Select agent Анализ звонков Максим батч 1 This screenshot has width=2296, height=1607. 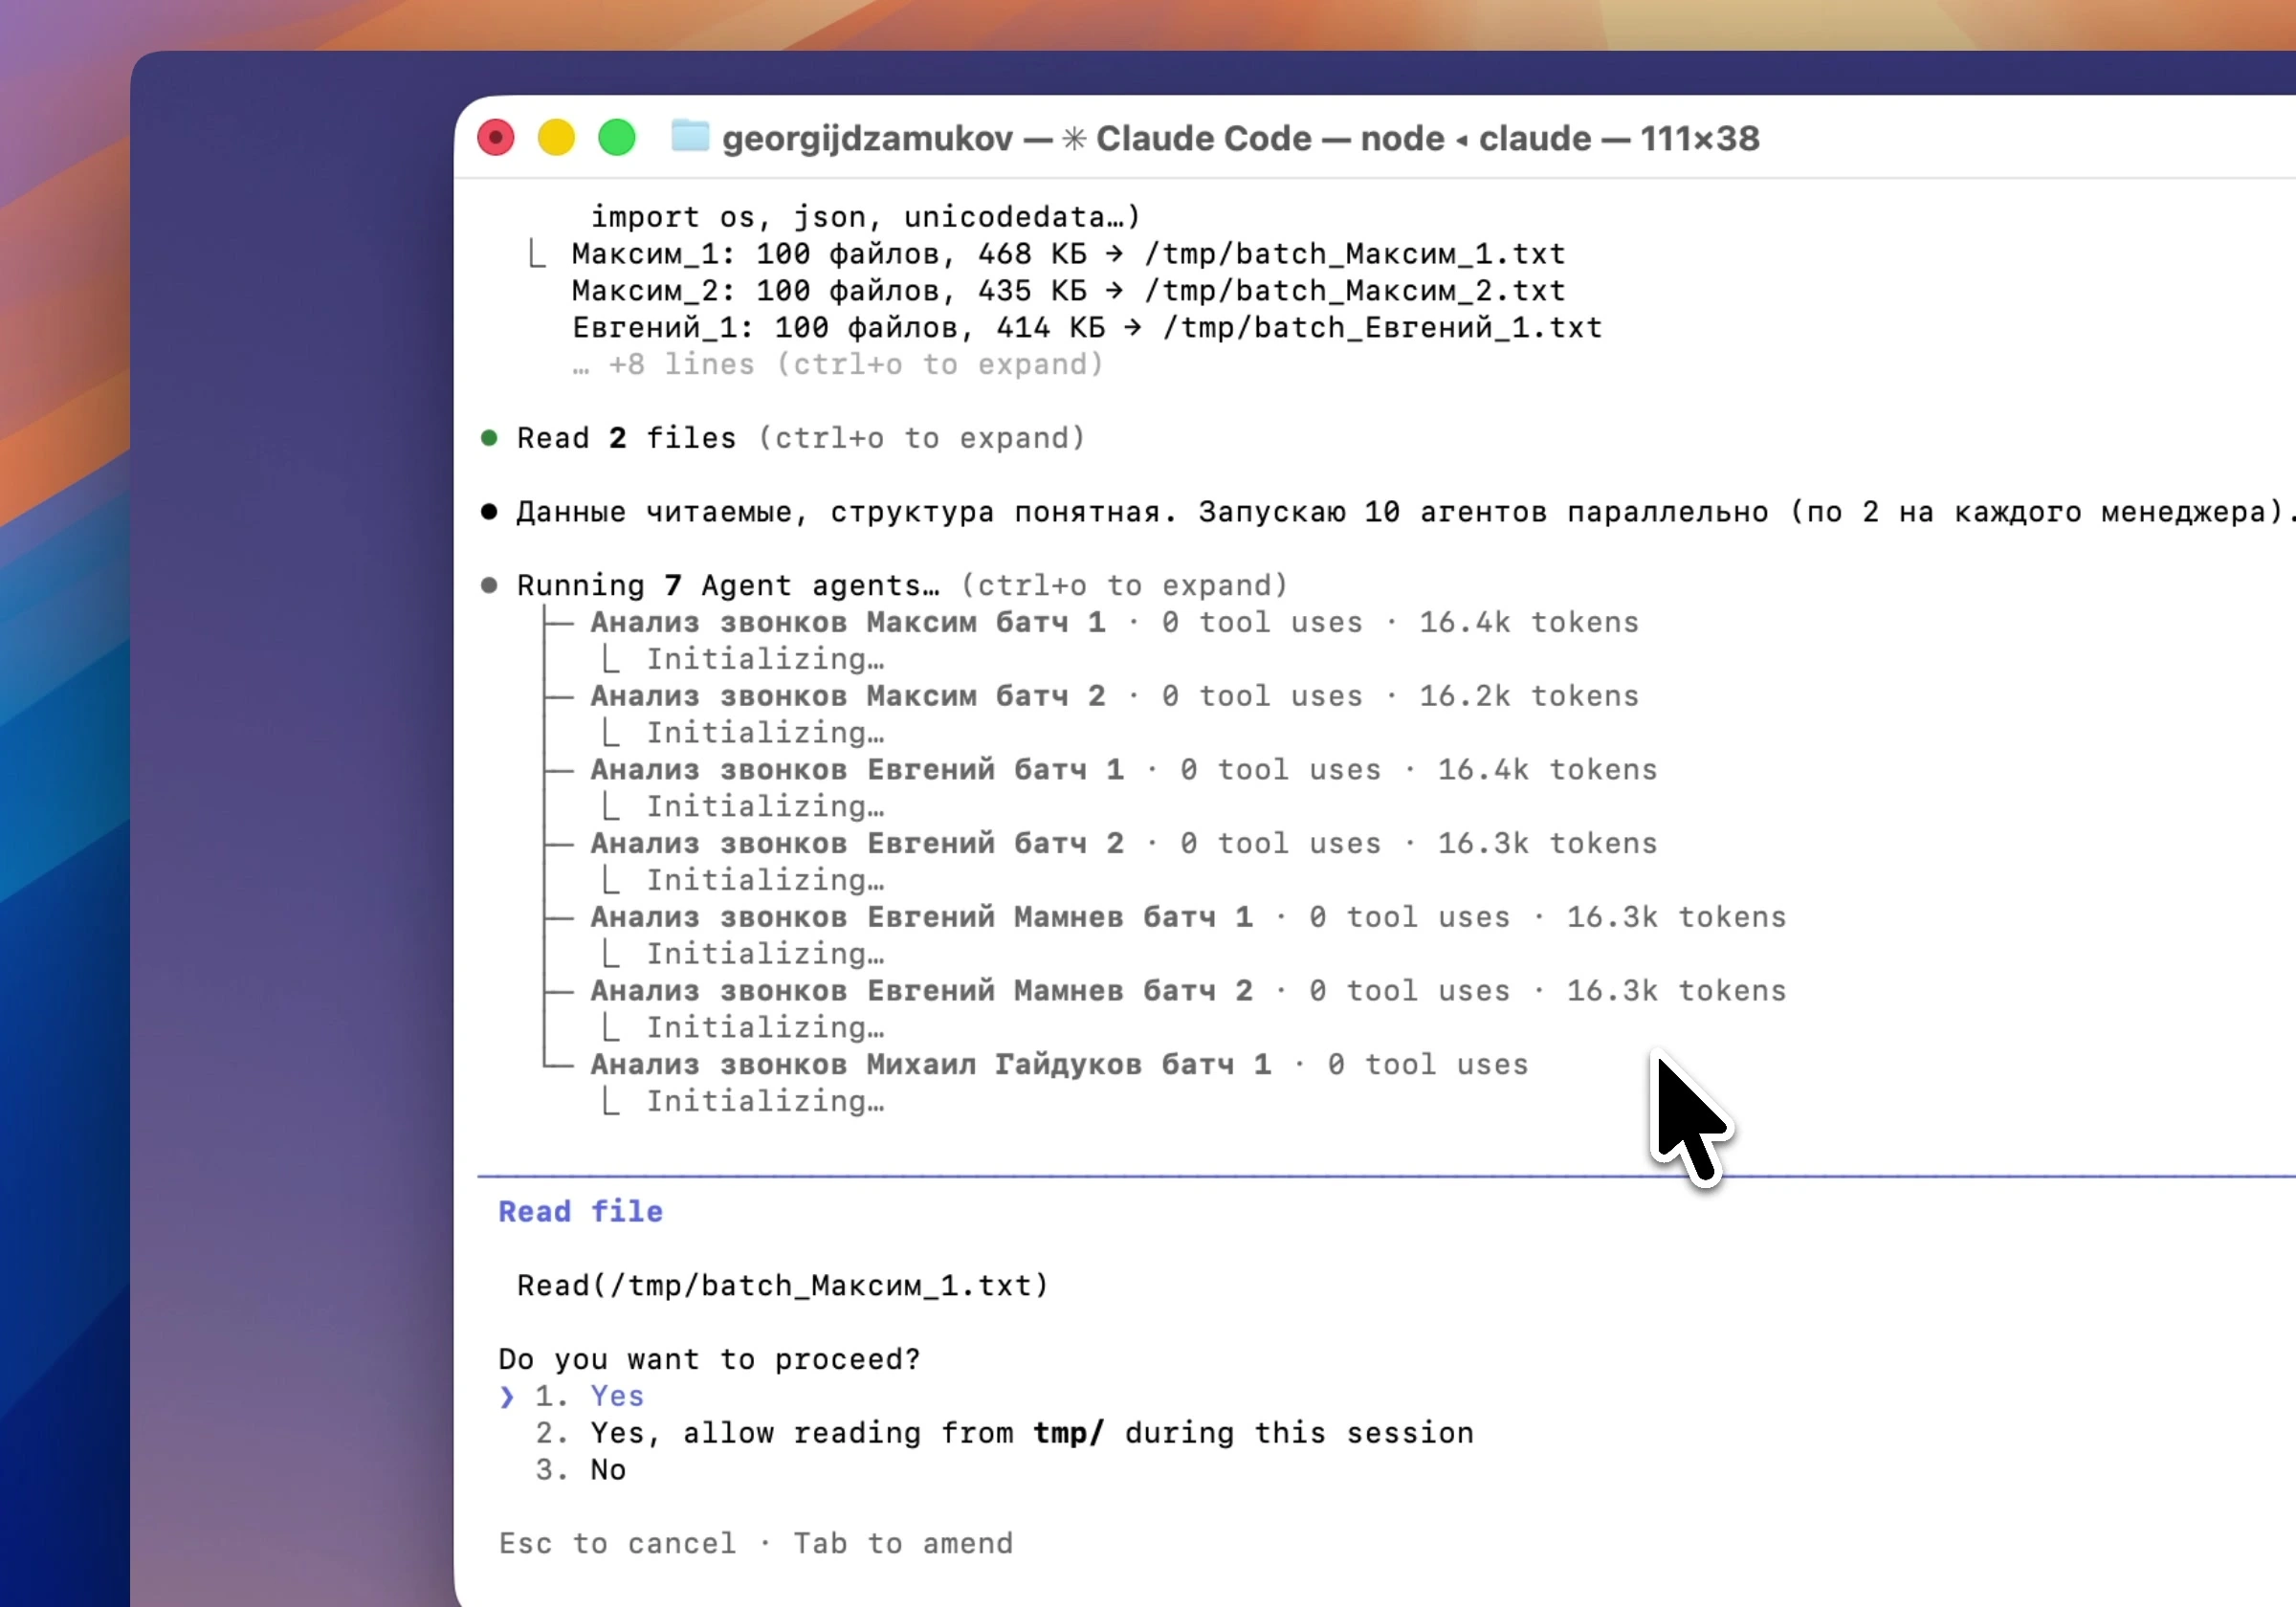click(x=847, y=622)
